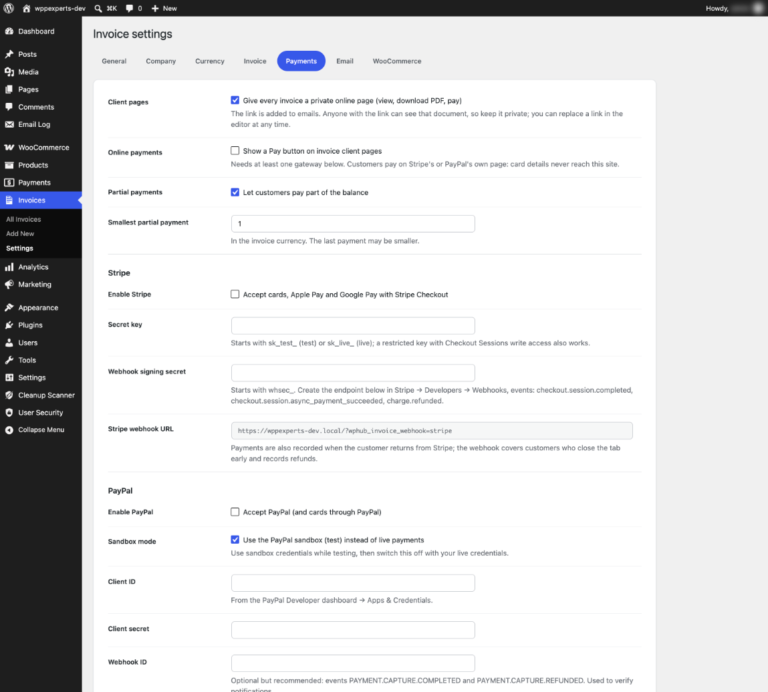Image resolution: width=768 pixels, height=692 pixels.
Task: Open the Invoices Settings submenu link
Action: coord(20,248)
